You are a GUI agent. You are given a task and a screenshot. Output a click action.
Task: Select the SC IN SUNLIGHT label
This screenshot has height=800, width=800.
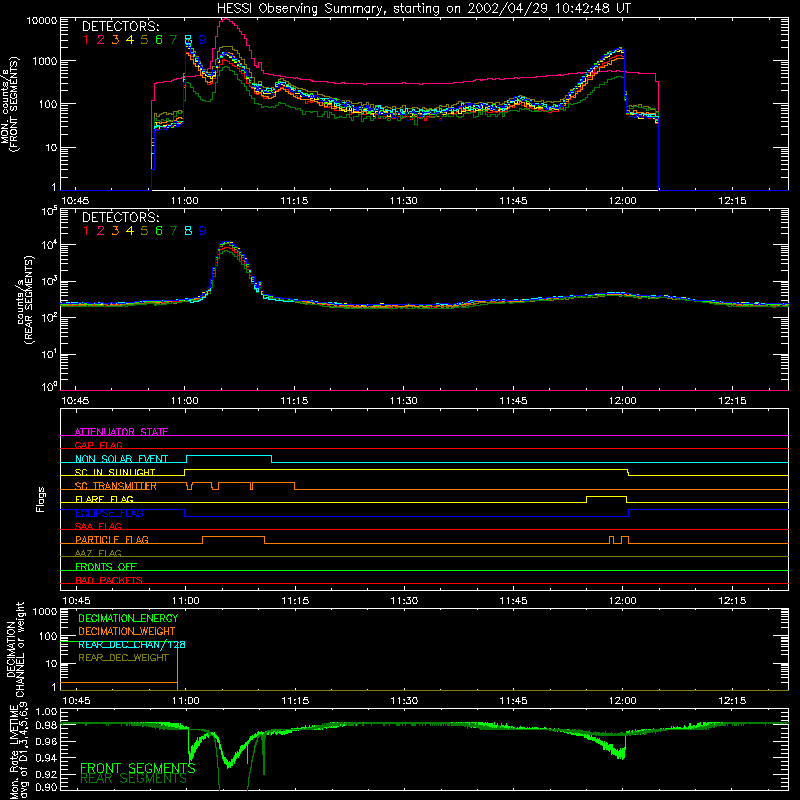(x=115, y=472)
